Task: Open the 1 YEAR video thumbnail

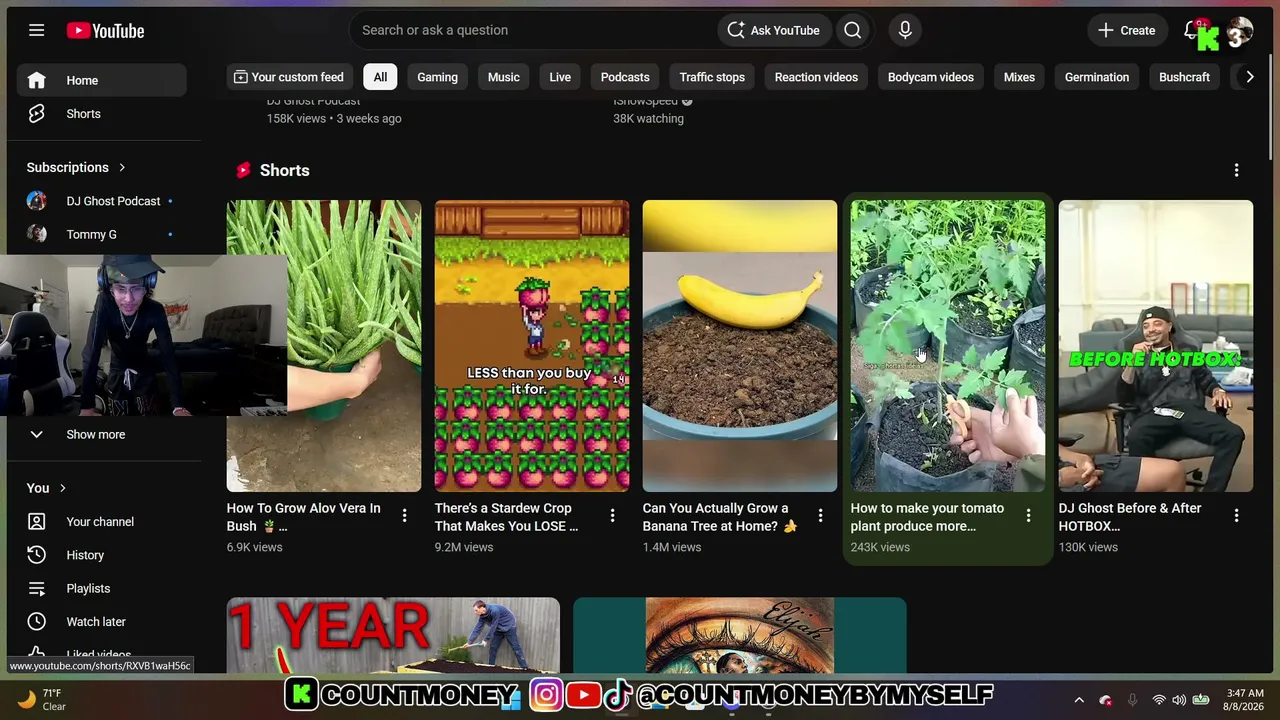Action: click(x=393, y=636)
